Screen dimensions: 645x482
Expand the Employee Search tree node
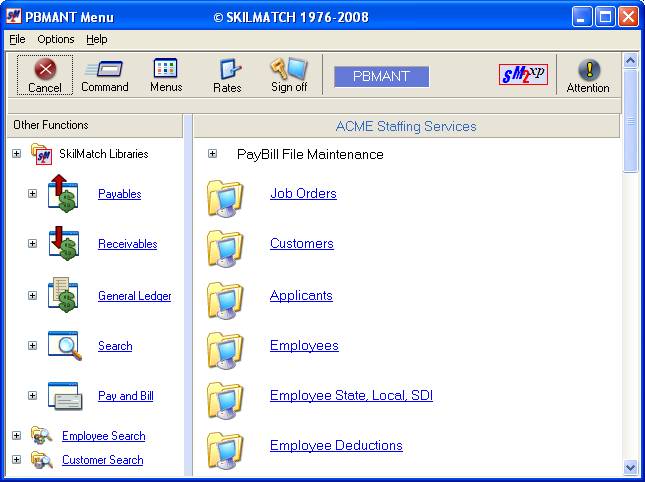click(16, 436)
